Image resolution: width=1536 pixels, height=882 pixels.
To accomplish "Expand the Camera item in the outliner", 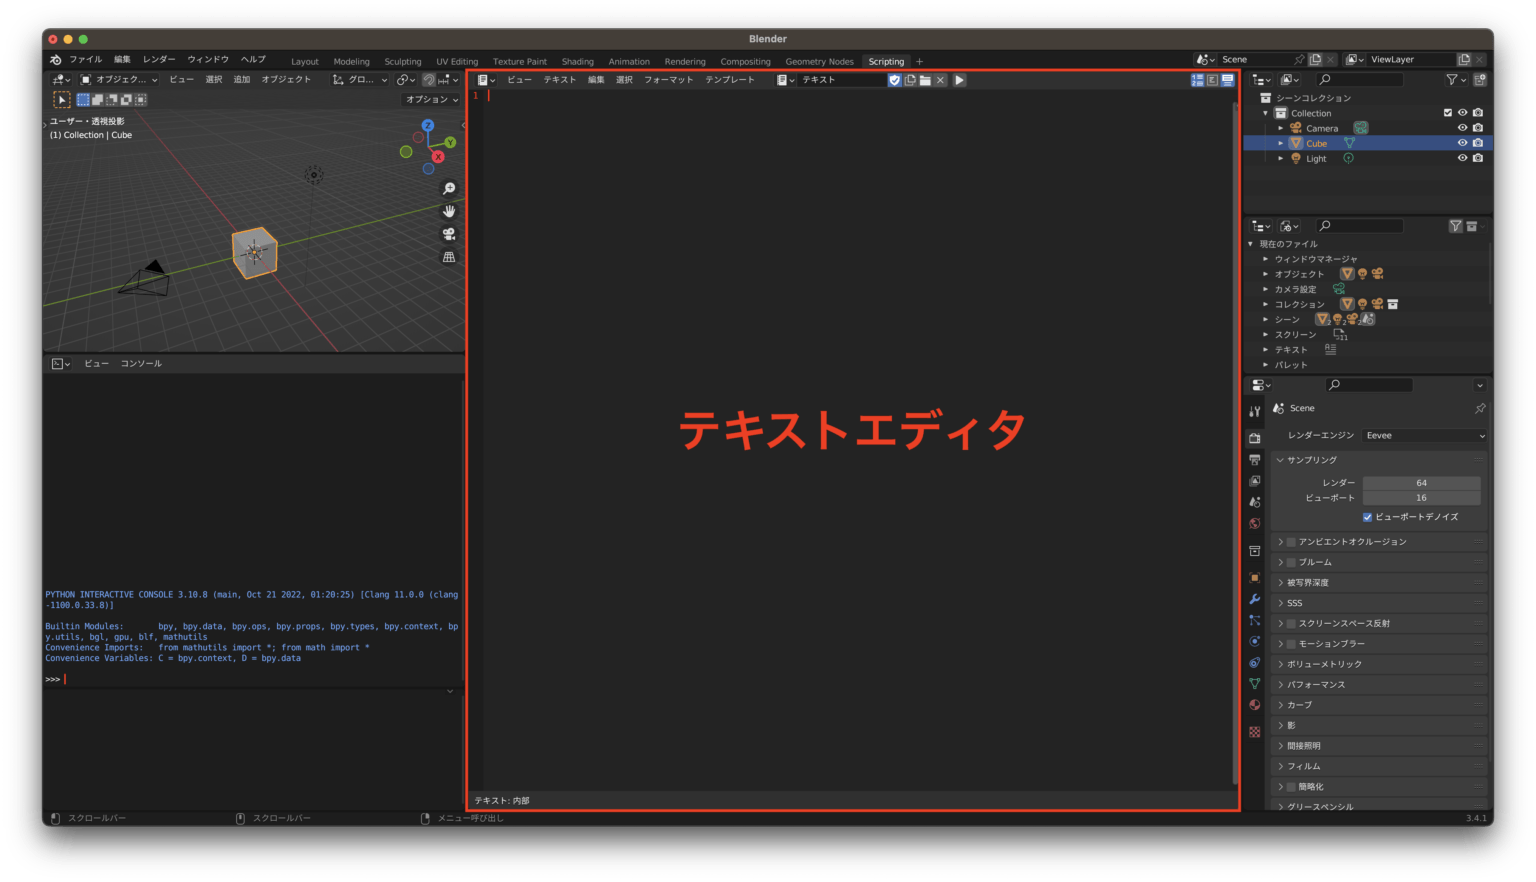I will tap(1281, 127).
